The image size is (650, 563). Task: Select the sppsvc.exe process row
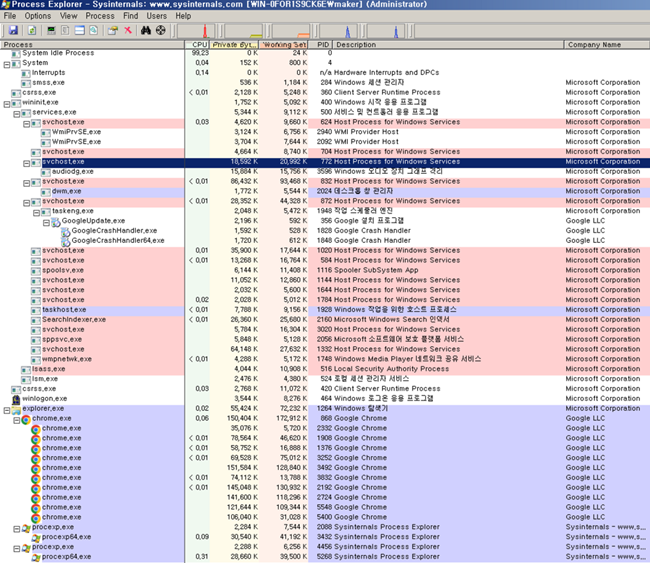pyautogui.click(x=325, y=339)
